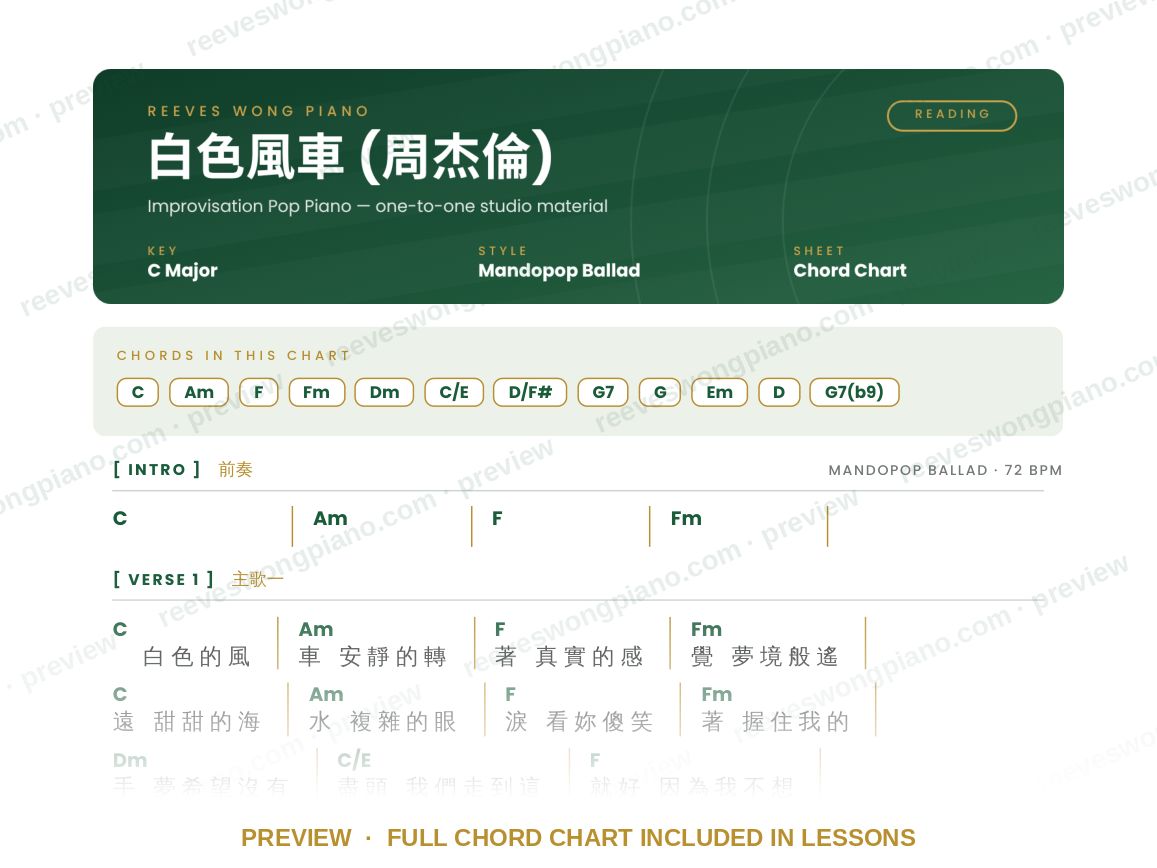Select the F chord chip
The image size is (1157, 868).
[259, 392]
